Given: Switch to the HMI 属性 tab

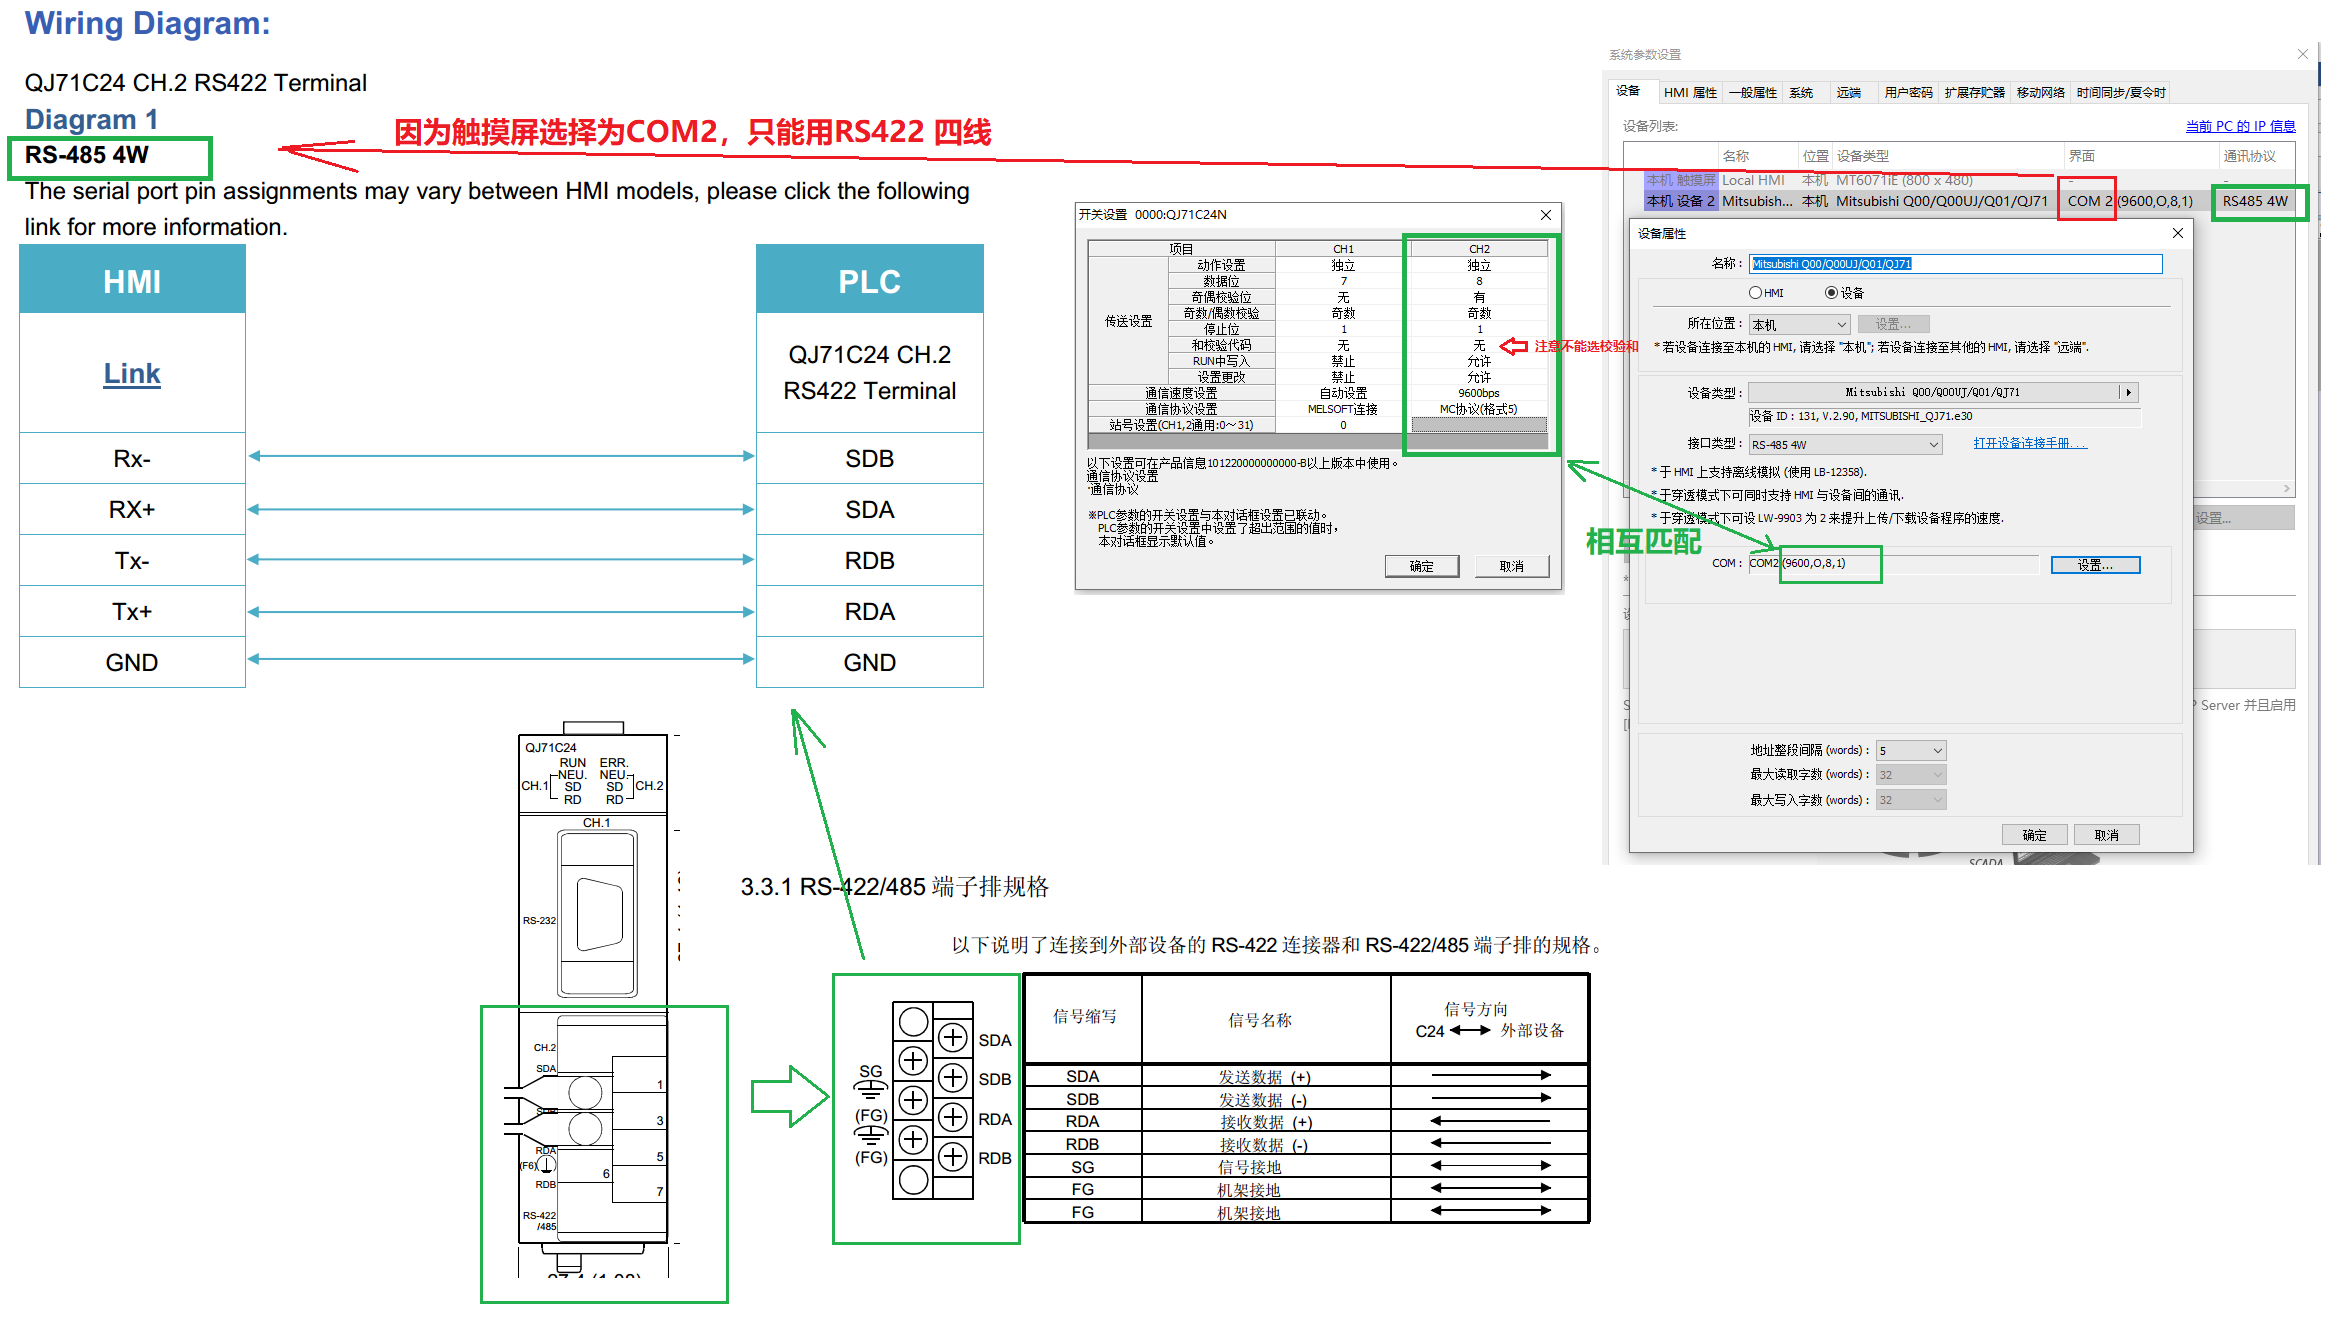Looking at the screenshot, I should point(1690,93).
